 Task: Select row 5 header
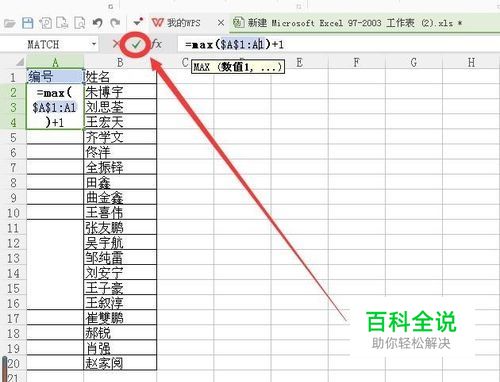click(13, 137)
